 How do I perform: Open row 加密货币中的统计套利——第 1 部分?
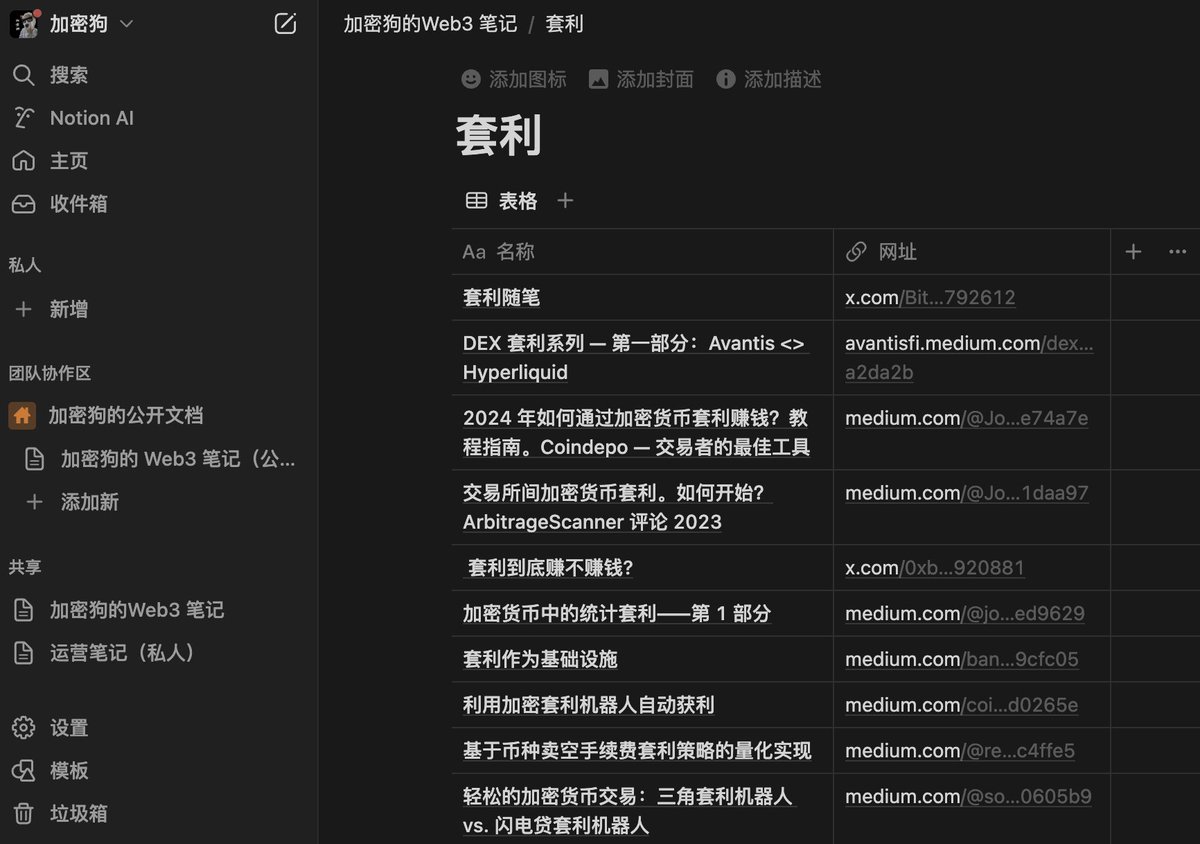pos(617,614)
